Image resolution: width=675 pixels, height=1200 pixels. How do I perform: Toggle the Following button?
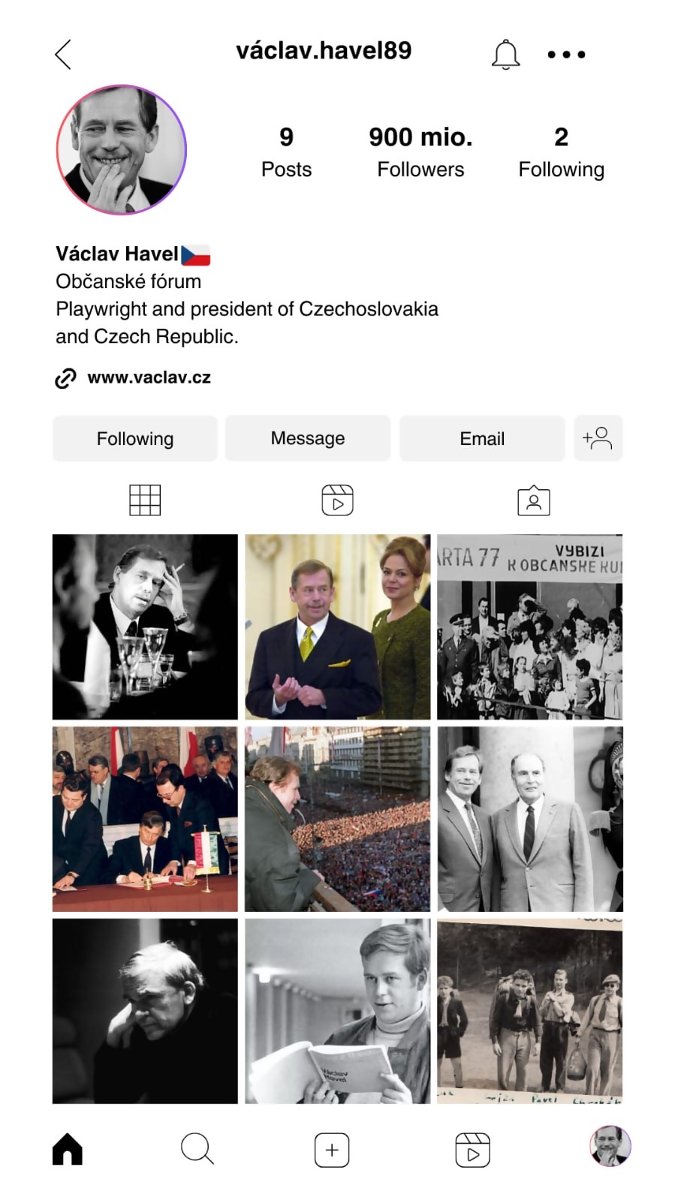135,438
